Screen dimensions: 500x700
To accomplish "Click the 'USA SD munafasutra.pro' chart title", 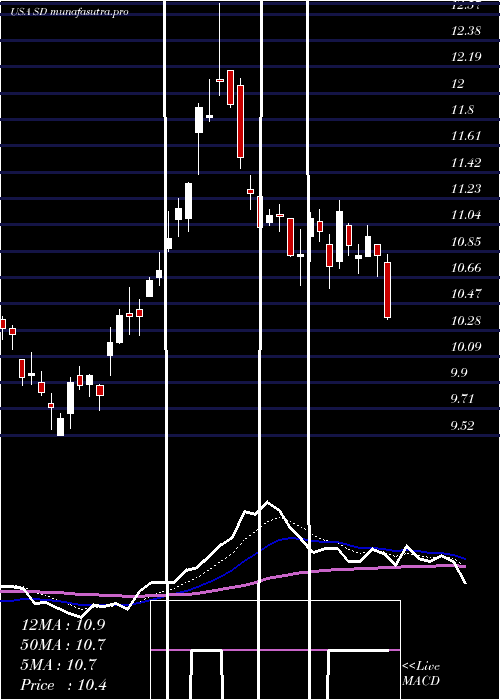I will [69, 12].
